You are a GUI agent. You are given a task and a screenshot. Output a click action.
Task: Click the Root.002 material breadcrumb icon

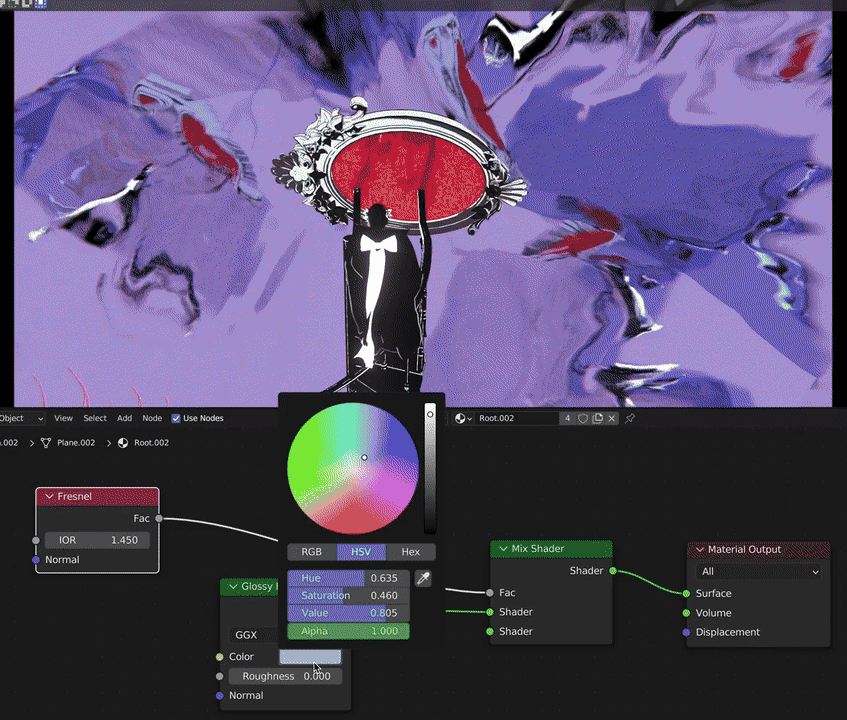(x=123, y=442)
